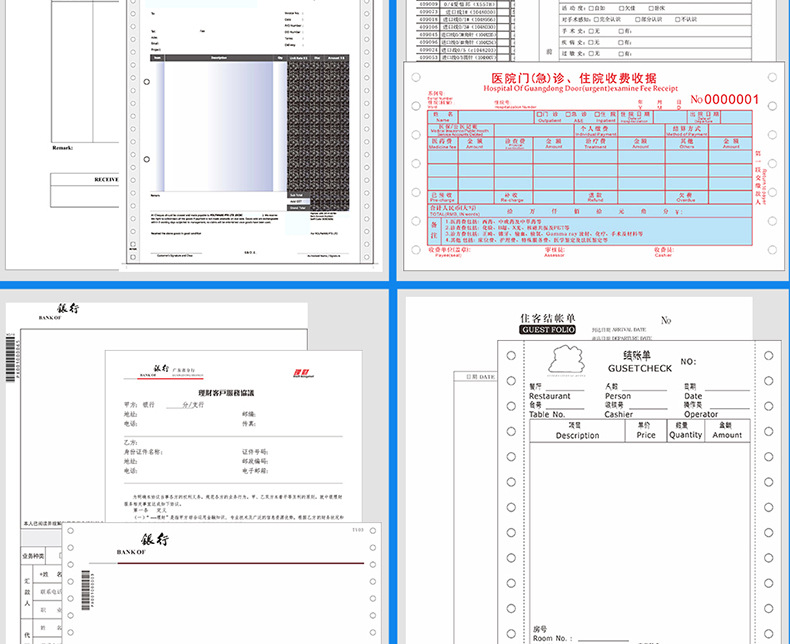The image size is (790, 644).
Task: Click the 日期 DATE label behind guest check
Action: click(480, 377)
